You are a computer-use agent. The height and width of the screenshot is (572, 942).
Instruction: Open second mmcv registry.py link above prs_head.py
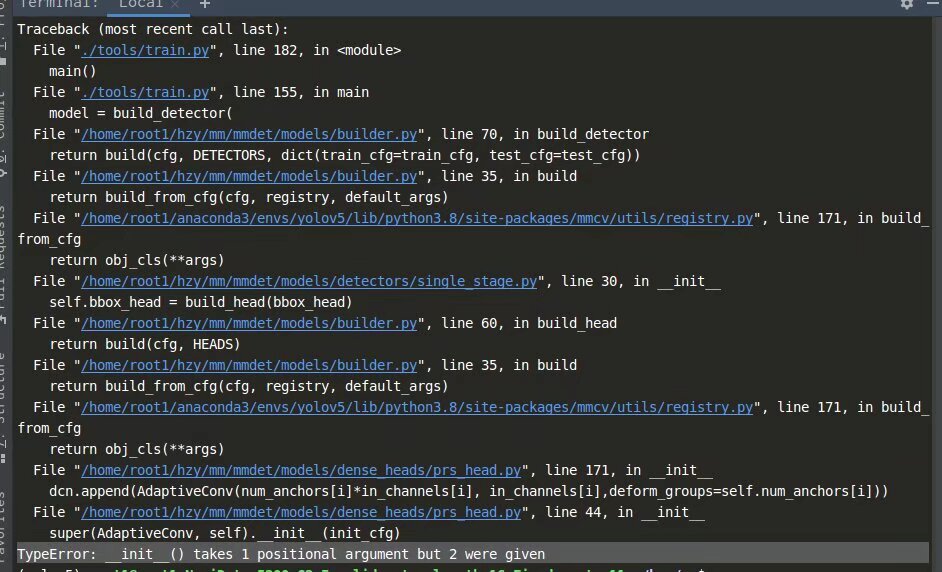(417, 407)
